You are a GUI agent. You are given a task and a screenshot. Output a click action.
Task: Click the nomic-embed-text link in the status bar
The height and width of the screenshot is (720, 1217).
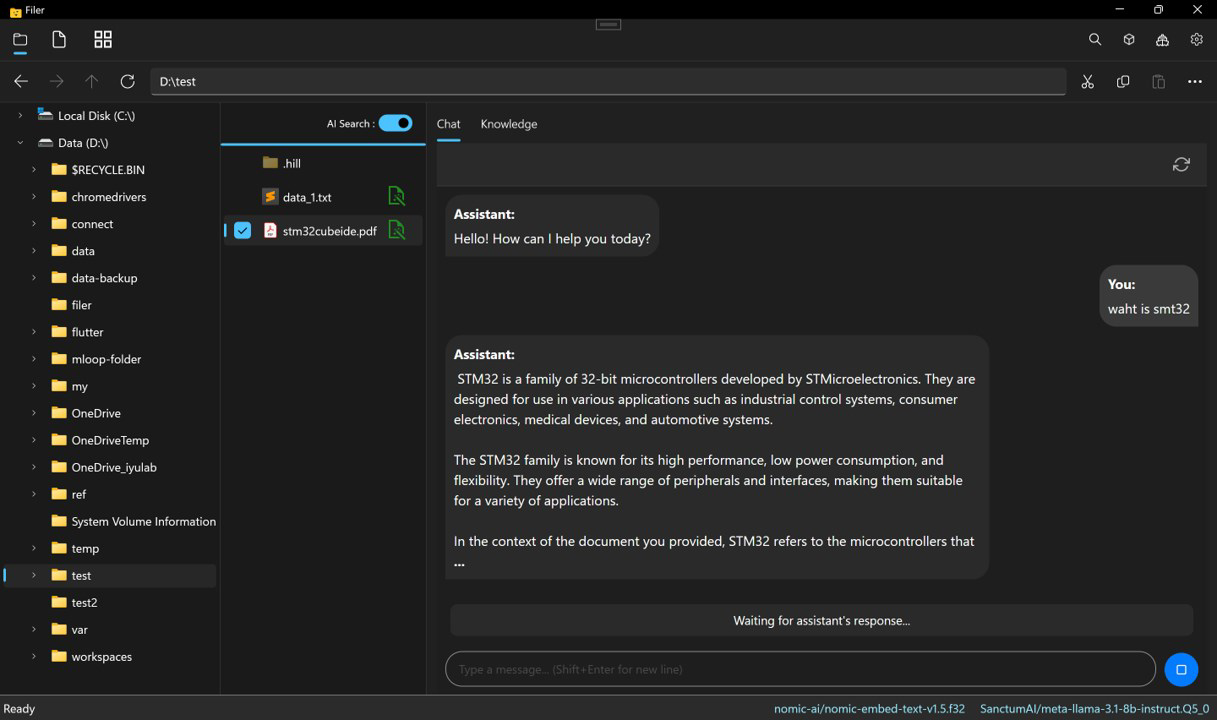[x=869, y=708]
